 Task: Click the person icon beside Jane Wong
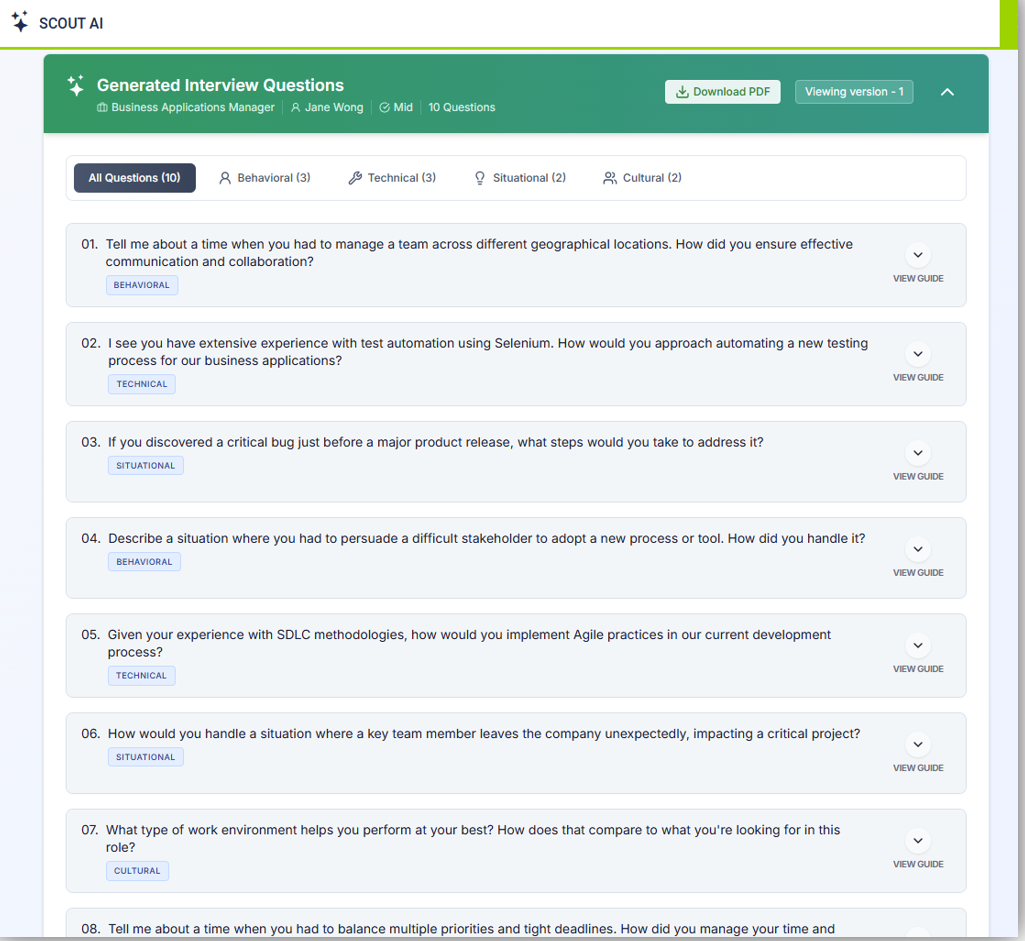point(295,108)
